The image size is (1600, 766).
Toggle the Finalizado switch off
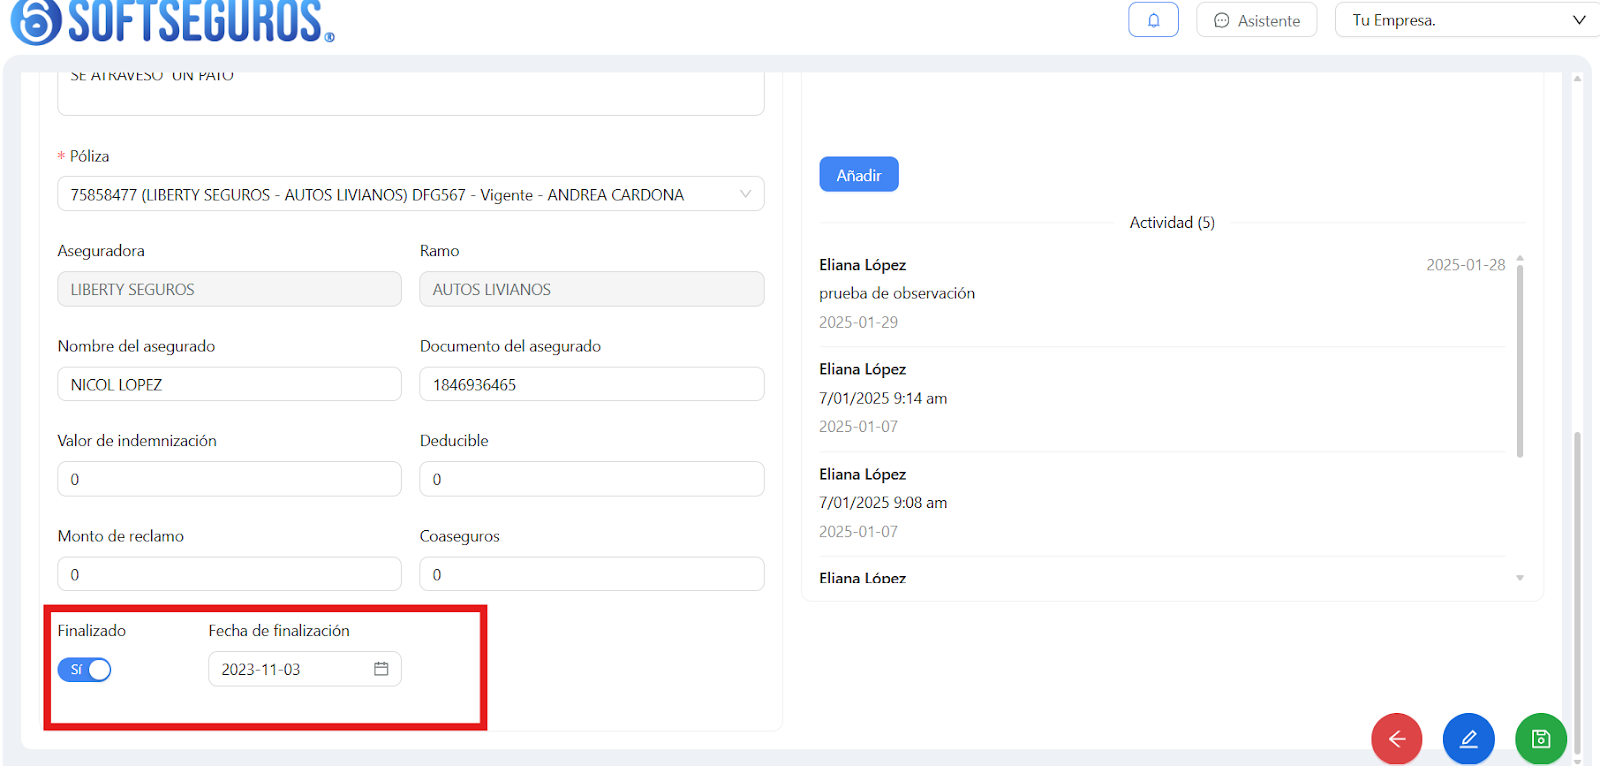click(x=84, y=670)
